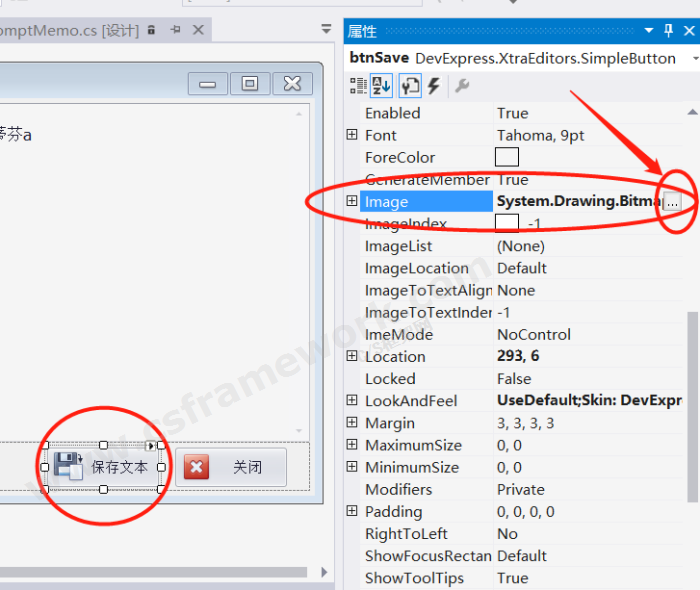The image size is (700, 590).
Task: Click the 关闭 close button on form
Action: pyautogui.click(x=231, y=467)
